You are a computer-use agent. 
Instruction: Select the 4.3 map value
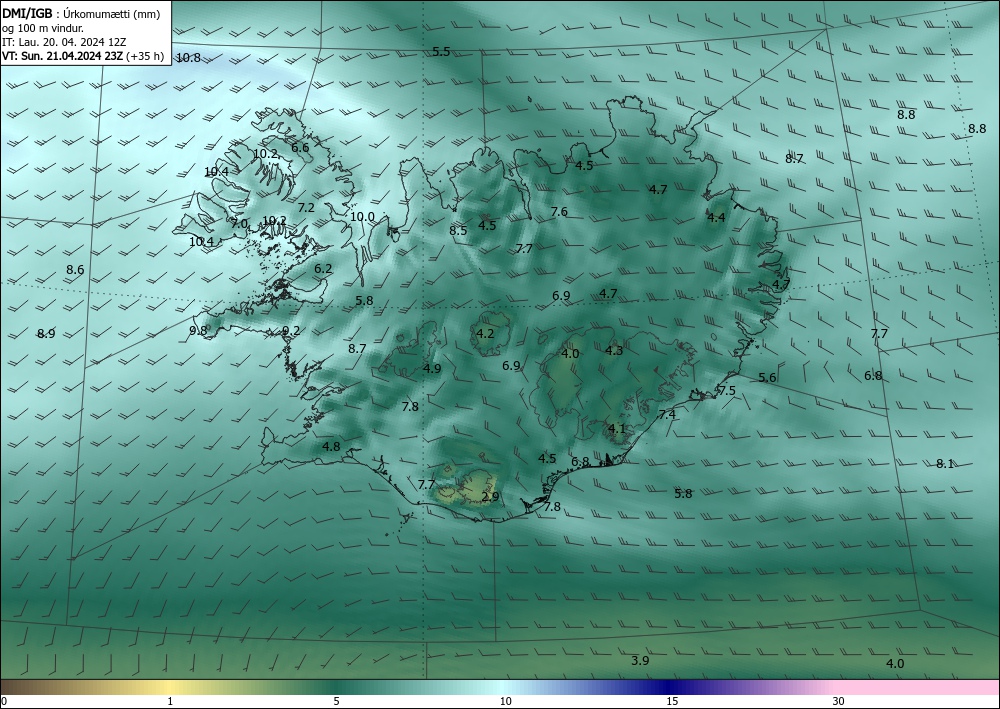click(x=614, y=350)
